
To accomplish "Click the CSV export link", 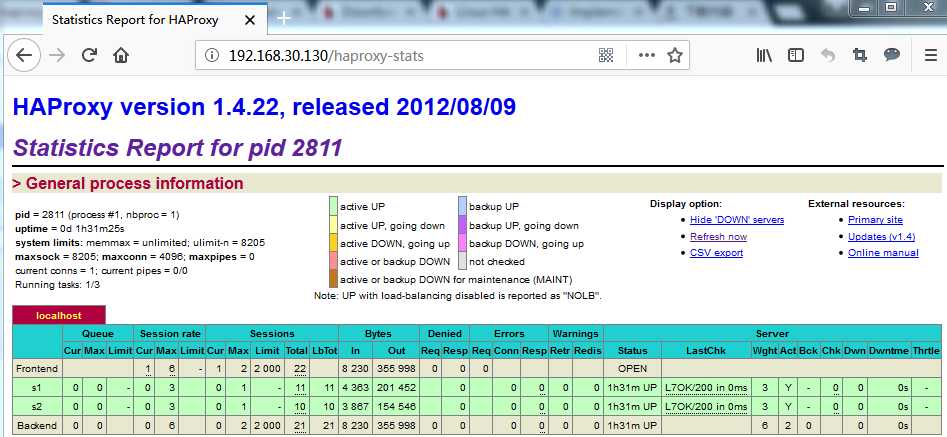I will click(x=716, y=253).
